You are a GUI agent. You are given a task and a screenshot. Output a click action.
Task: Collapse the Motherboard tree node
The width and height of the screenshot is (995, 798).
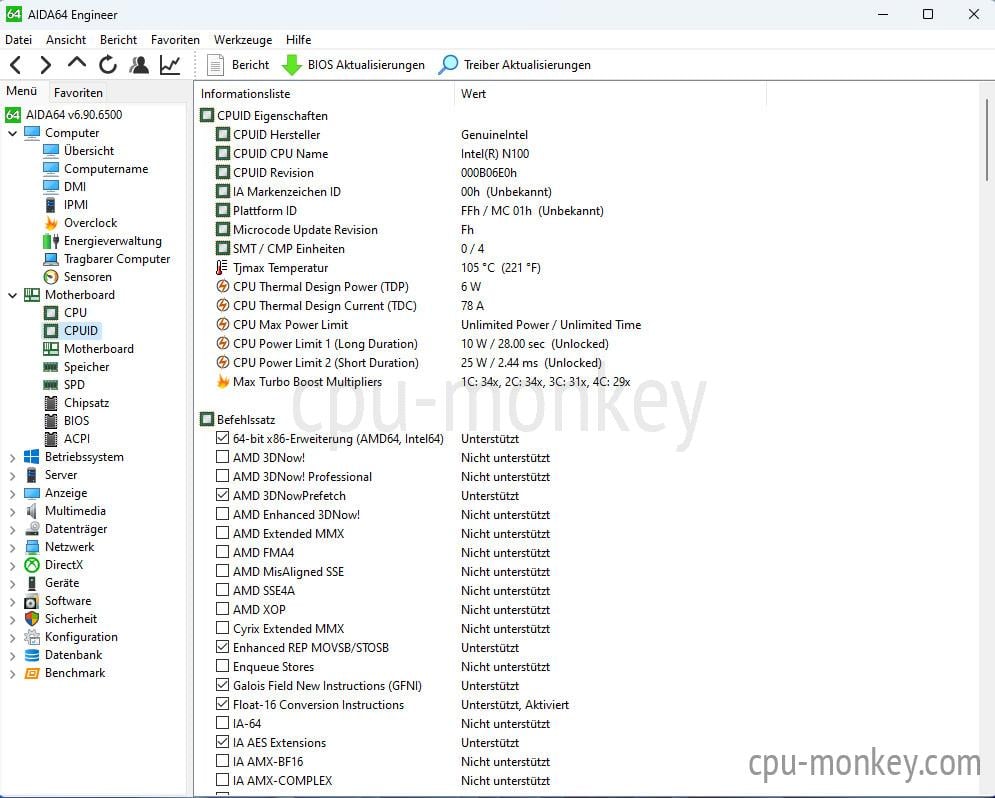pos(13,295)
